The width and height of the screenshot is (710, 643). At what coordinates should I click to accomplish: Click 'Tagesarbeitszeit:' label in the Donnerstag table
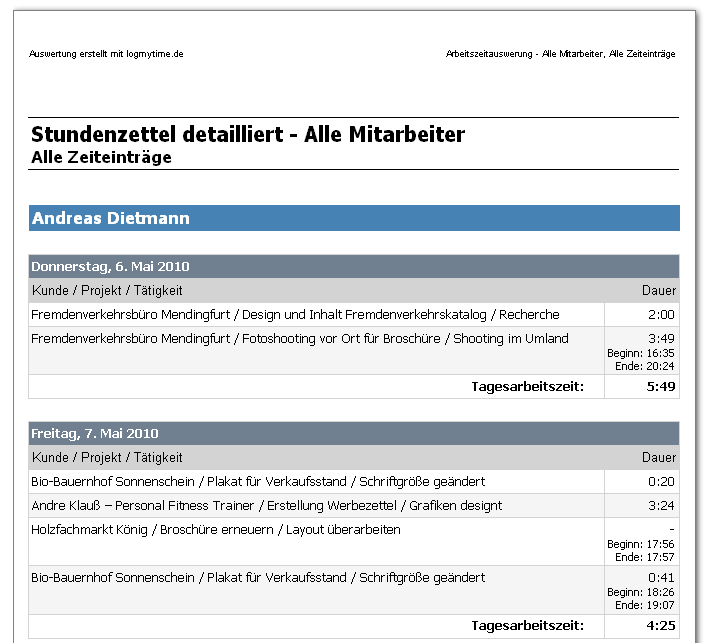coord(528,387)
